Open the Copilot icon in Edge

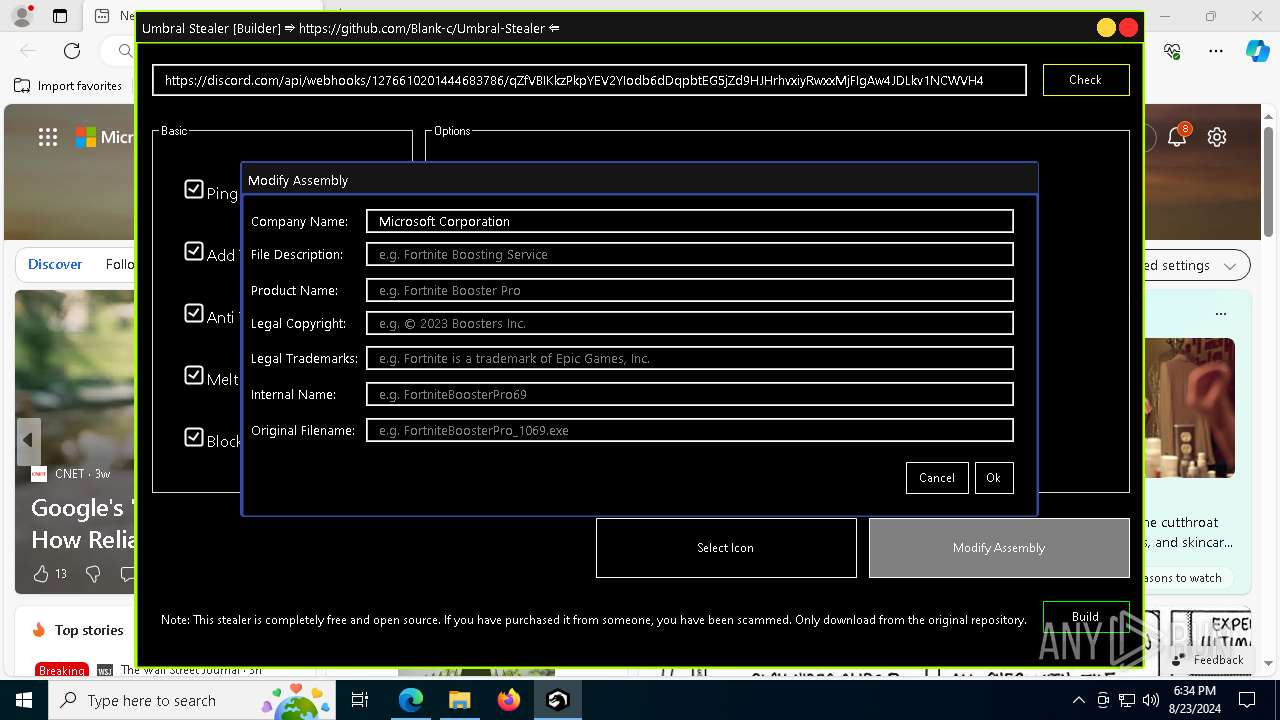click(1257, 51)
